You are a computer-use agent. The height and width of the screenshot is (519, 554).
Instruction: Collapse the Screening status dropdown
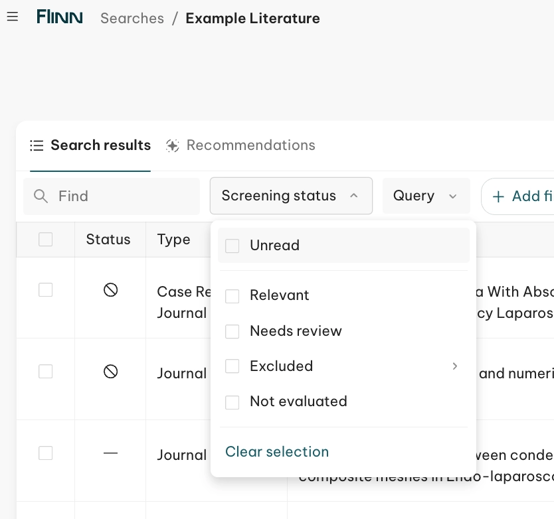(x=291, y=196)
